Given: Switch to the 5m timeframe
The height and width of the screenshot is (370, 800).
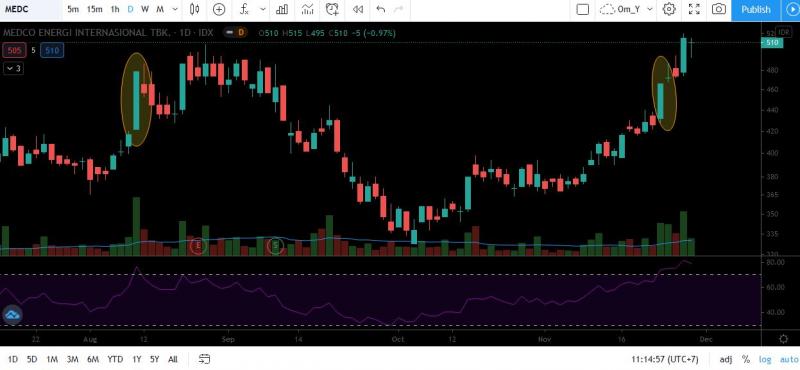Looking at the screenshot, I should click(x=73, y=9).
